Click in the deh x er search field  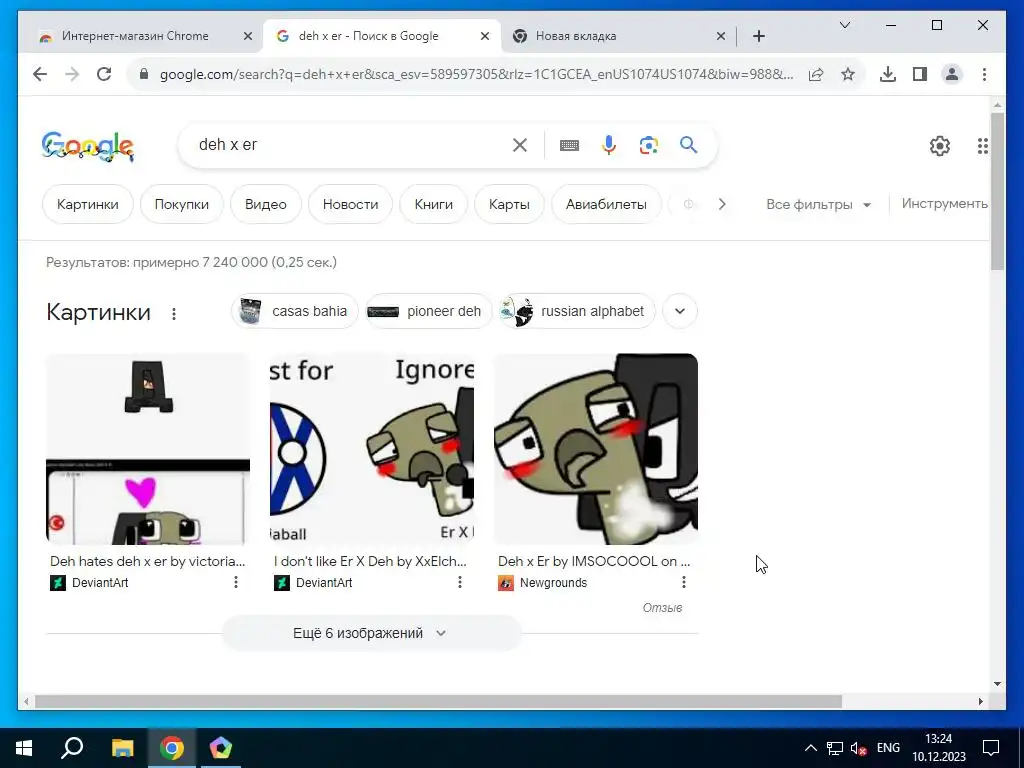click(x=353, y=145)
